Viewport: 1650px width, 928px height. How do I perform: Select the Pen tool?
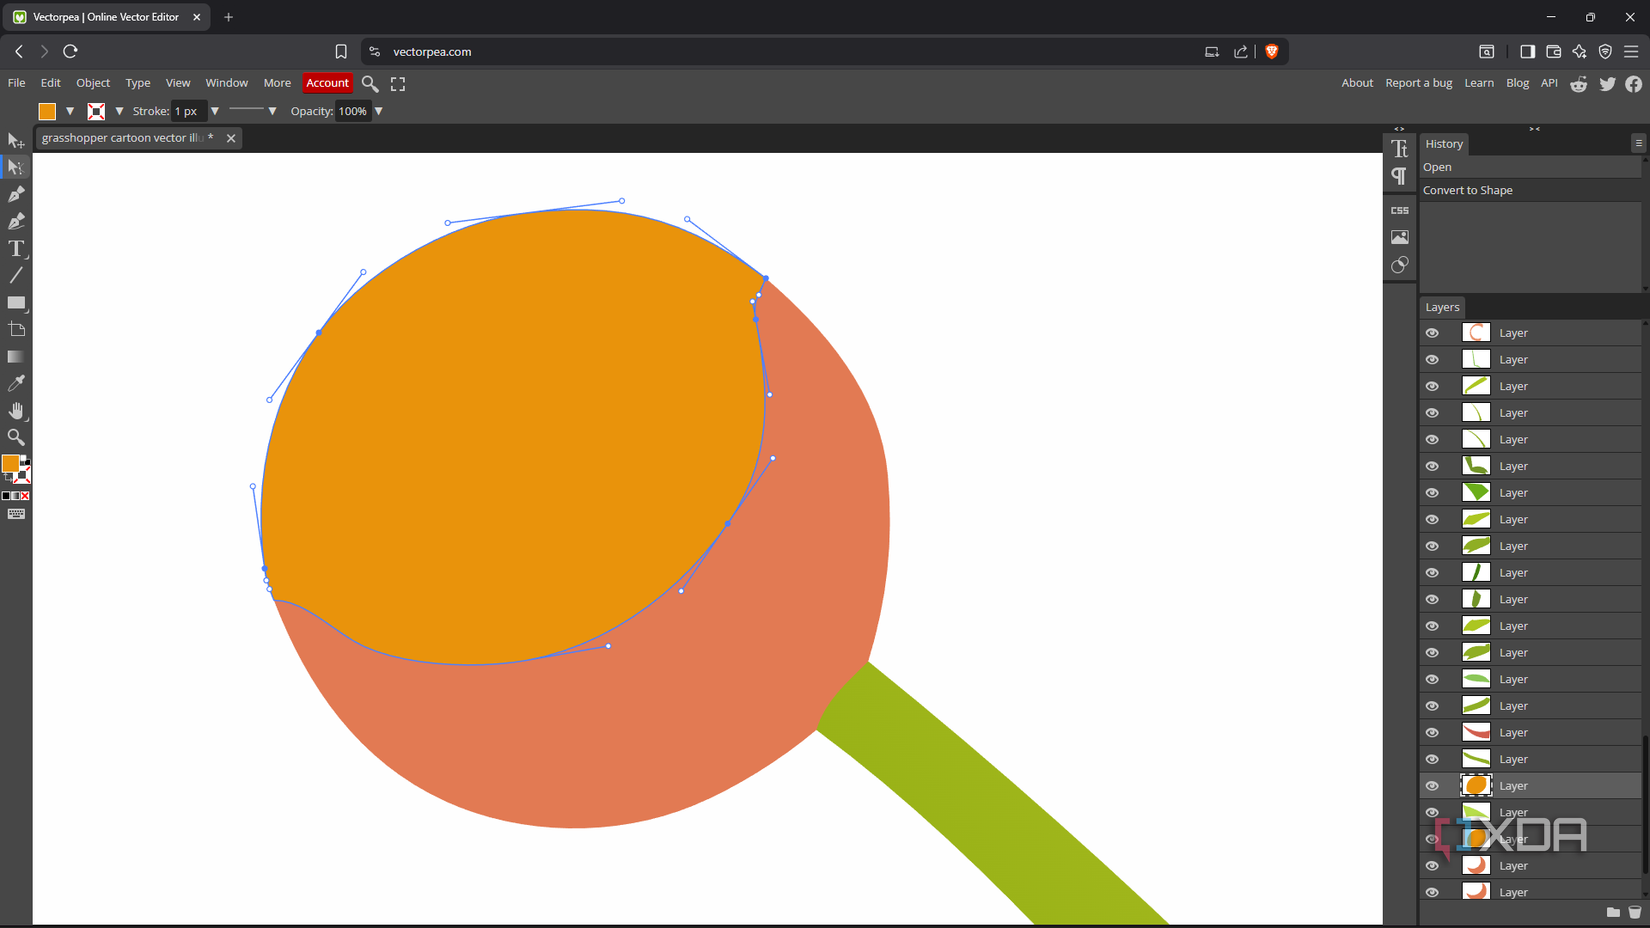[16, 195]
